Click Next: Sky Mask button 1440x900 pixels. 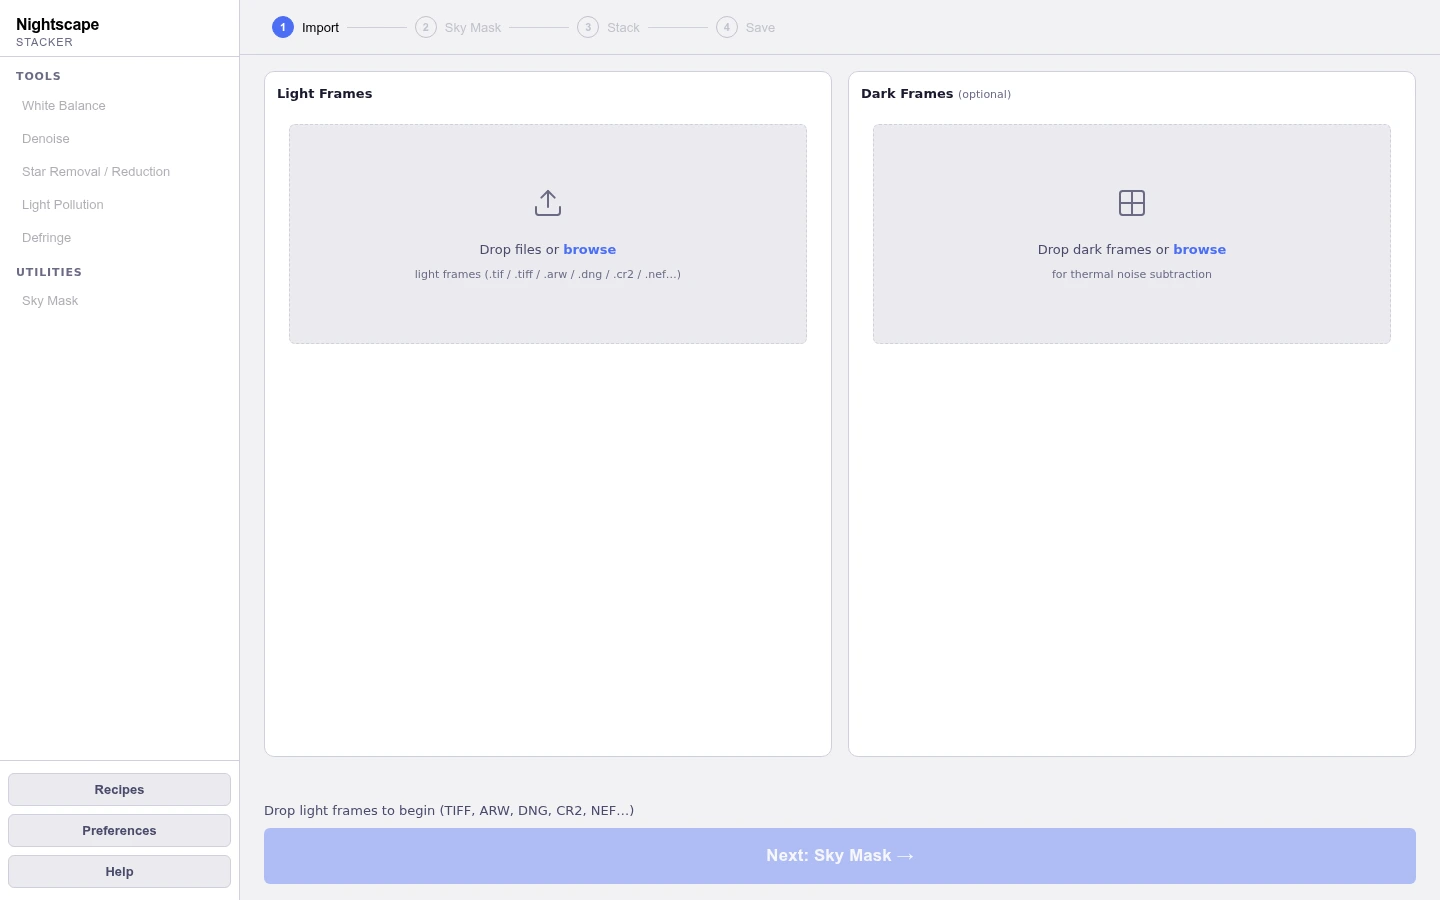click(x=840, y=856)
